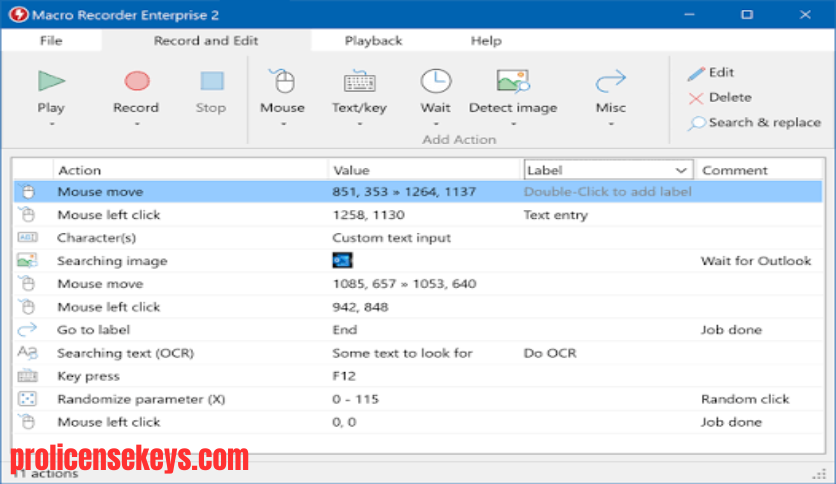Select the 'Searching text (OCR)' action
The width and height of the screenshot is (836, 484).
coord(125,353)
